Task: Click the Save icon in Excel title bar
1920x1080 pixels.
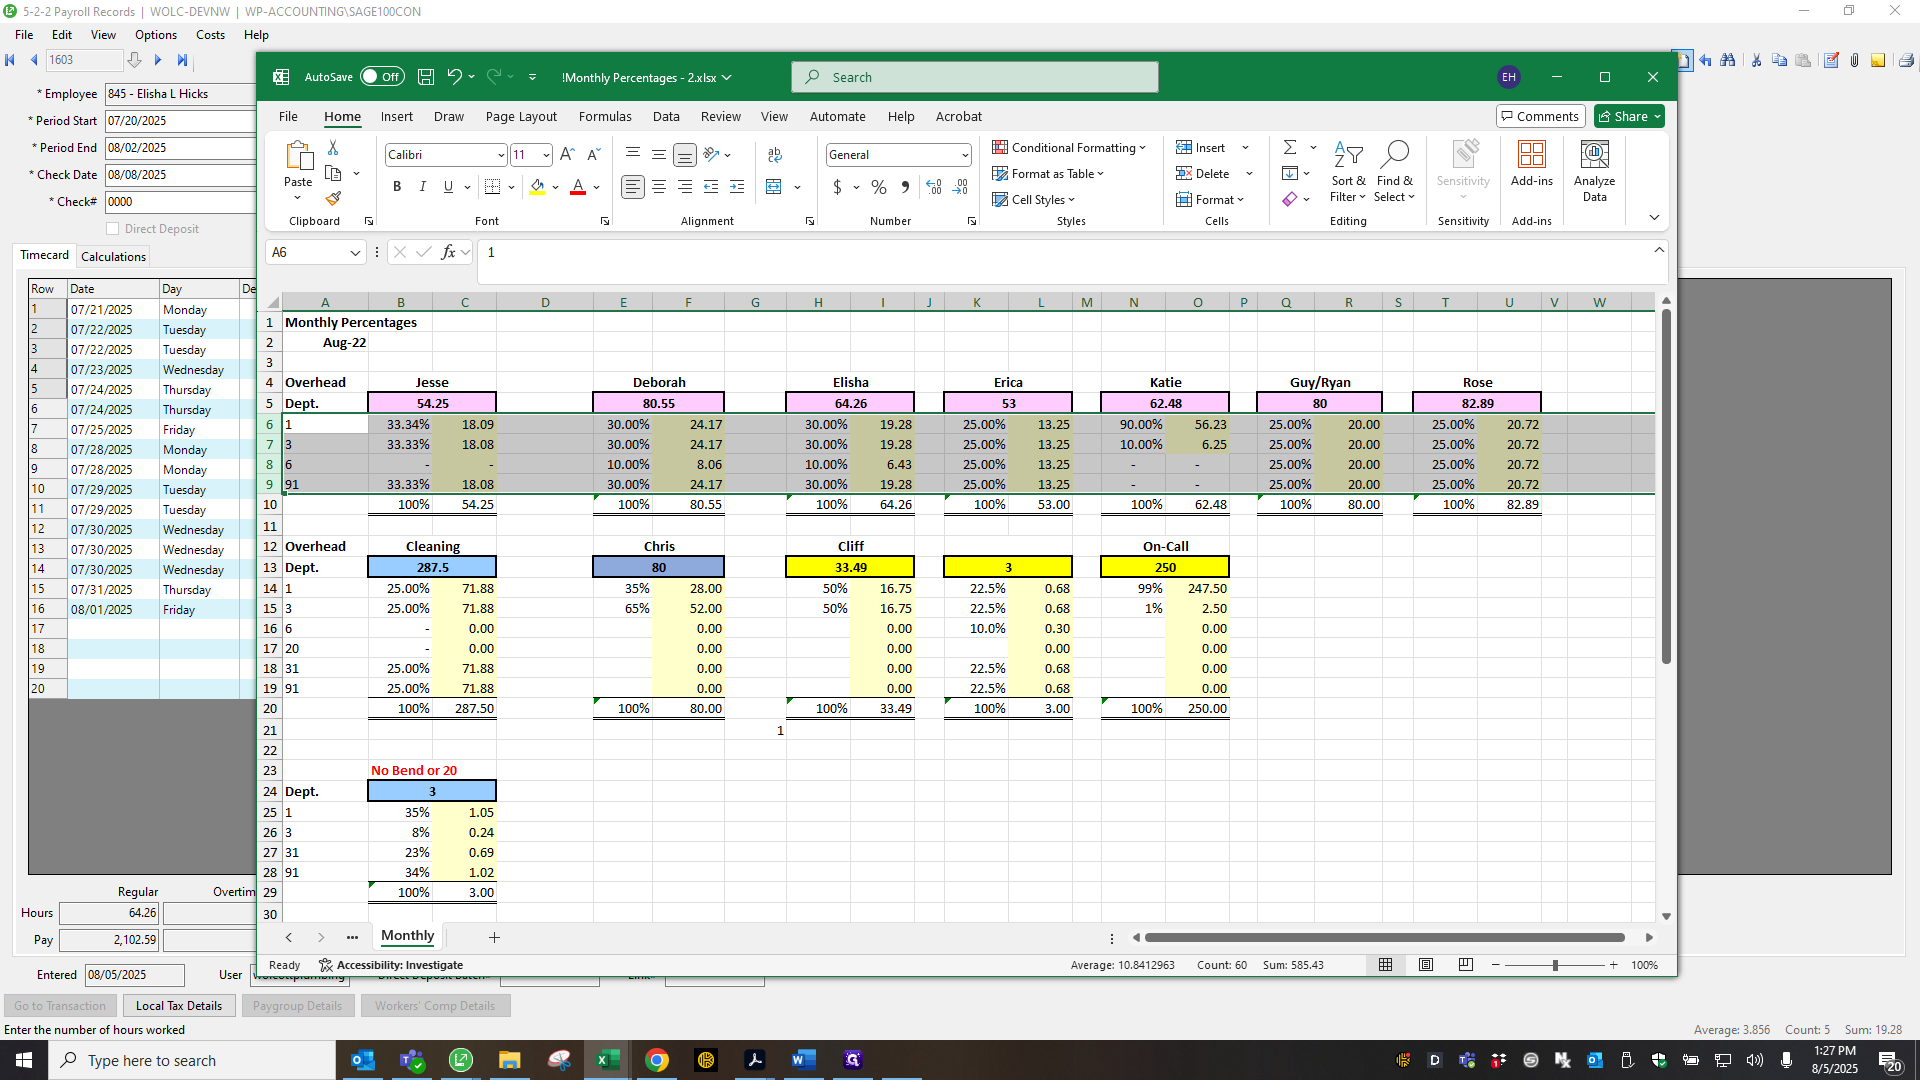Action: (x=426, y=77)
